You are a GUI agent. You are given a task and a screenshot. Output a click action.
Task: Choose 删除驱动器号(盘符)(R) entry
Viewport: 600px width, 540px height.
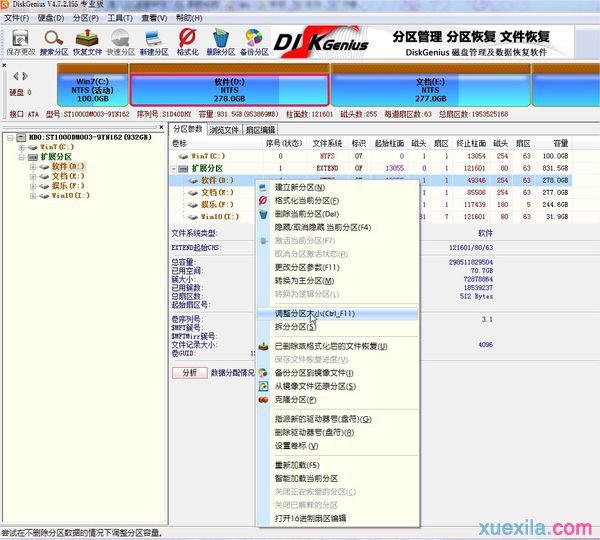(x=338, y=432)
